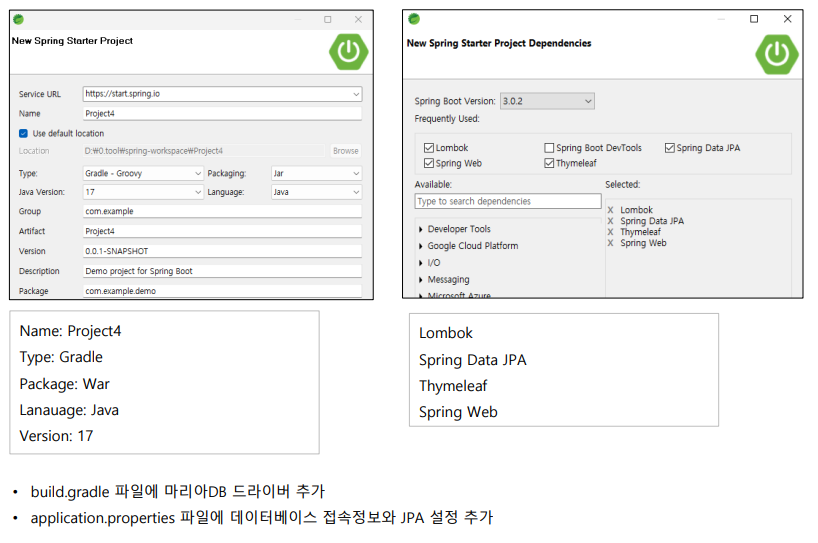Expand the Messaging category
This screenshot has width=818, height=543.
420,280
